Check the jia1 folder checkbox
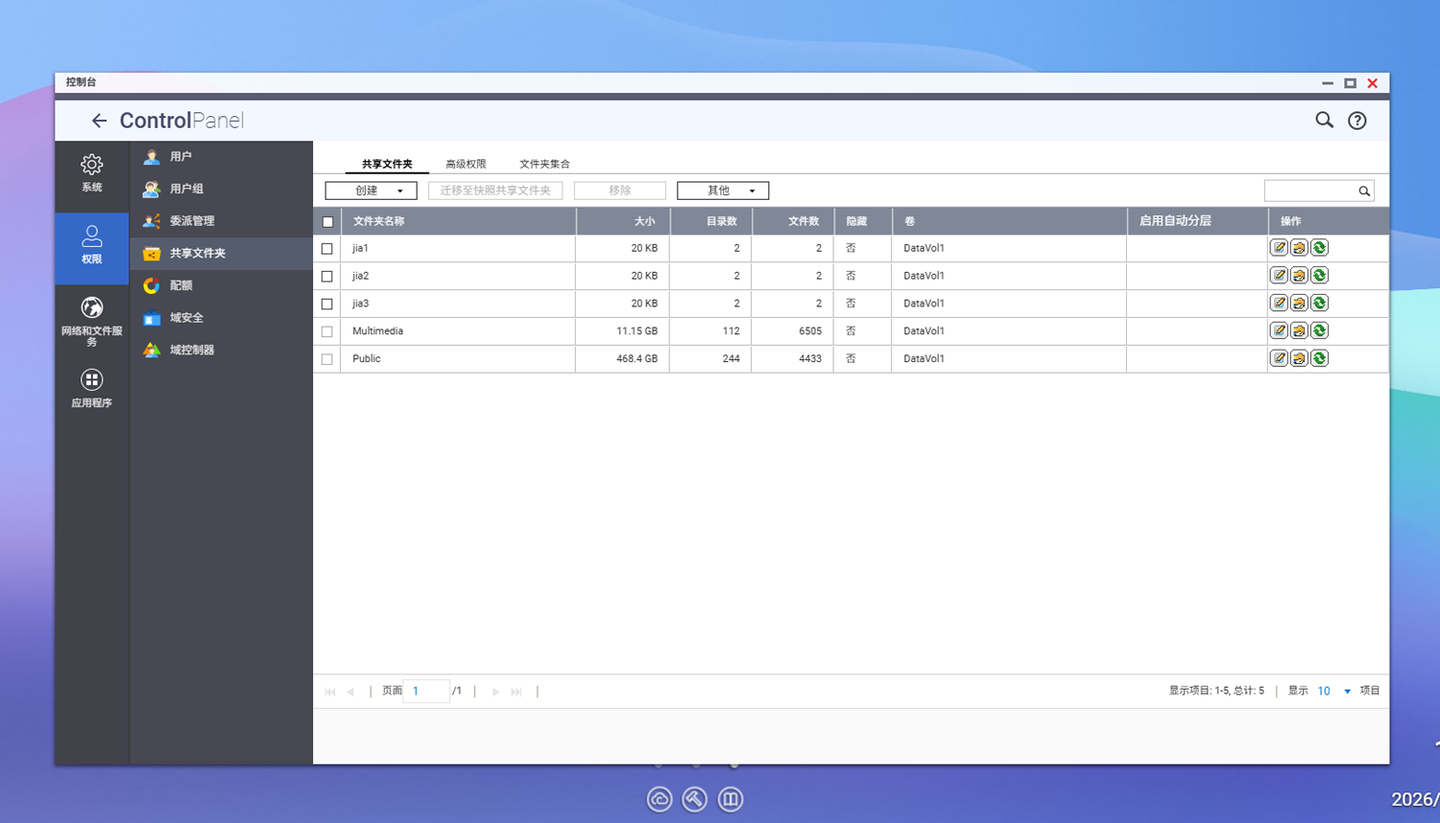 [327, 248]
